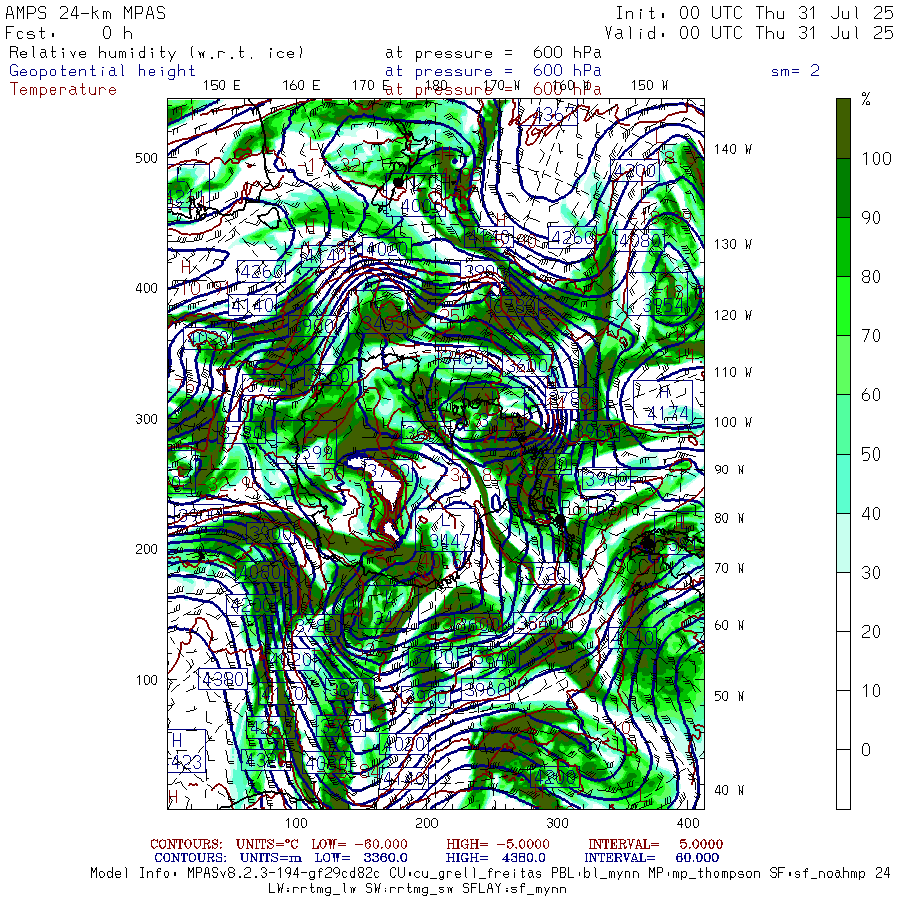Click the 'Fcst: 0 h' forecast hour text
900x900 pixels.
[x=69, y=33]
